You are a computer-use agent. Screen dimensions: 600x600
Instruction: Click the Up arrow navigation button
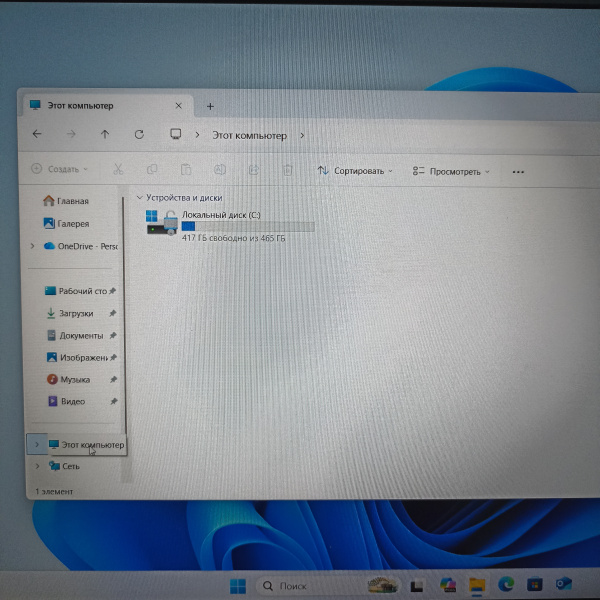click(105, 134)
